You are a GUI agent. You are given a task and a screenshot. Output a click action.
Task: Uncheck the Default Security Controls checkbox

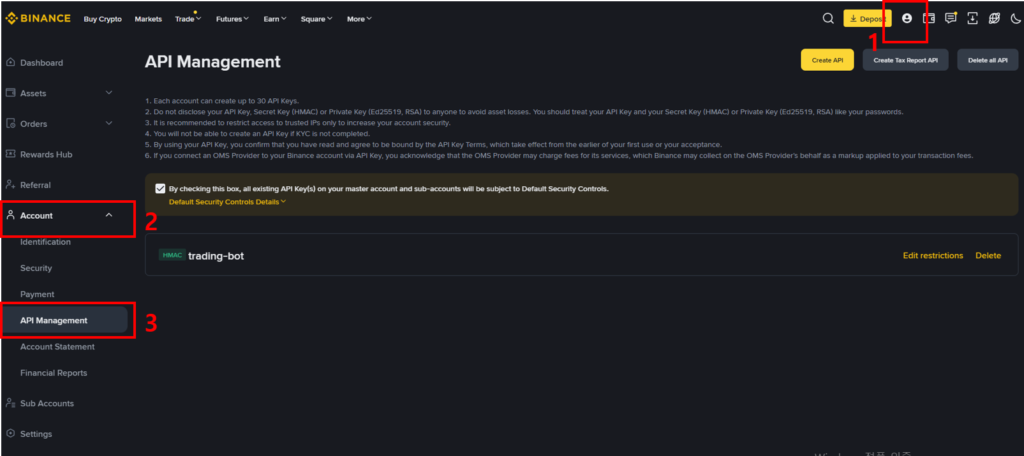pyautogui.click(x=161, y=189)
